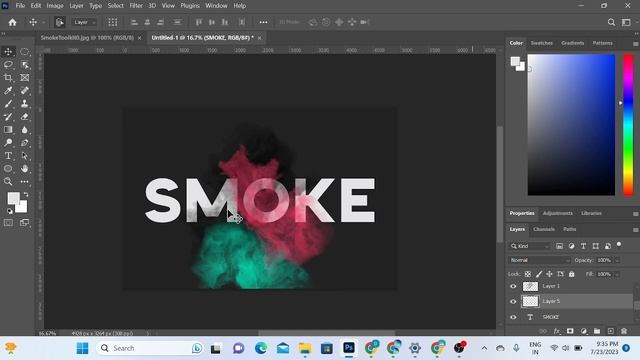Select the Brush tool
The width and height of the screenshot is (640, 360).
[x=8, y=104]
